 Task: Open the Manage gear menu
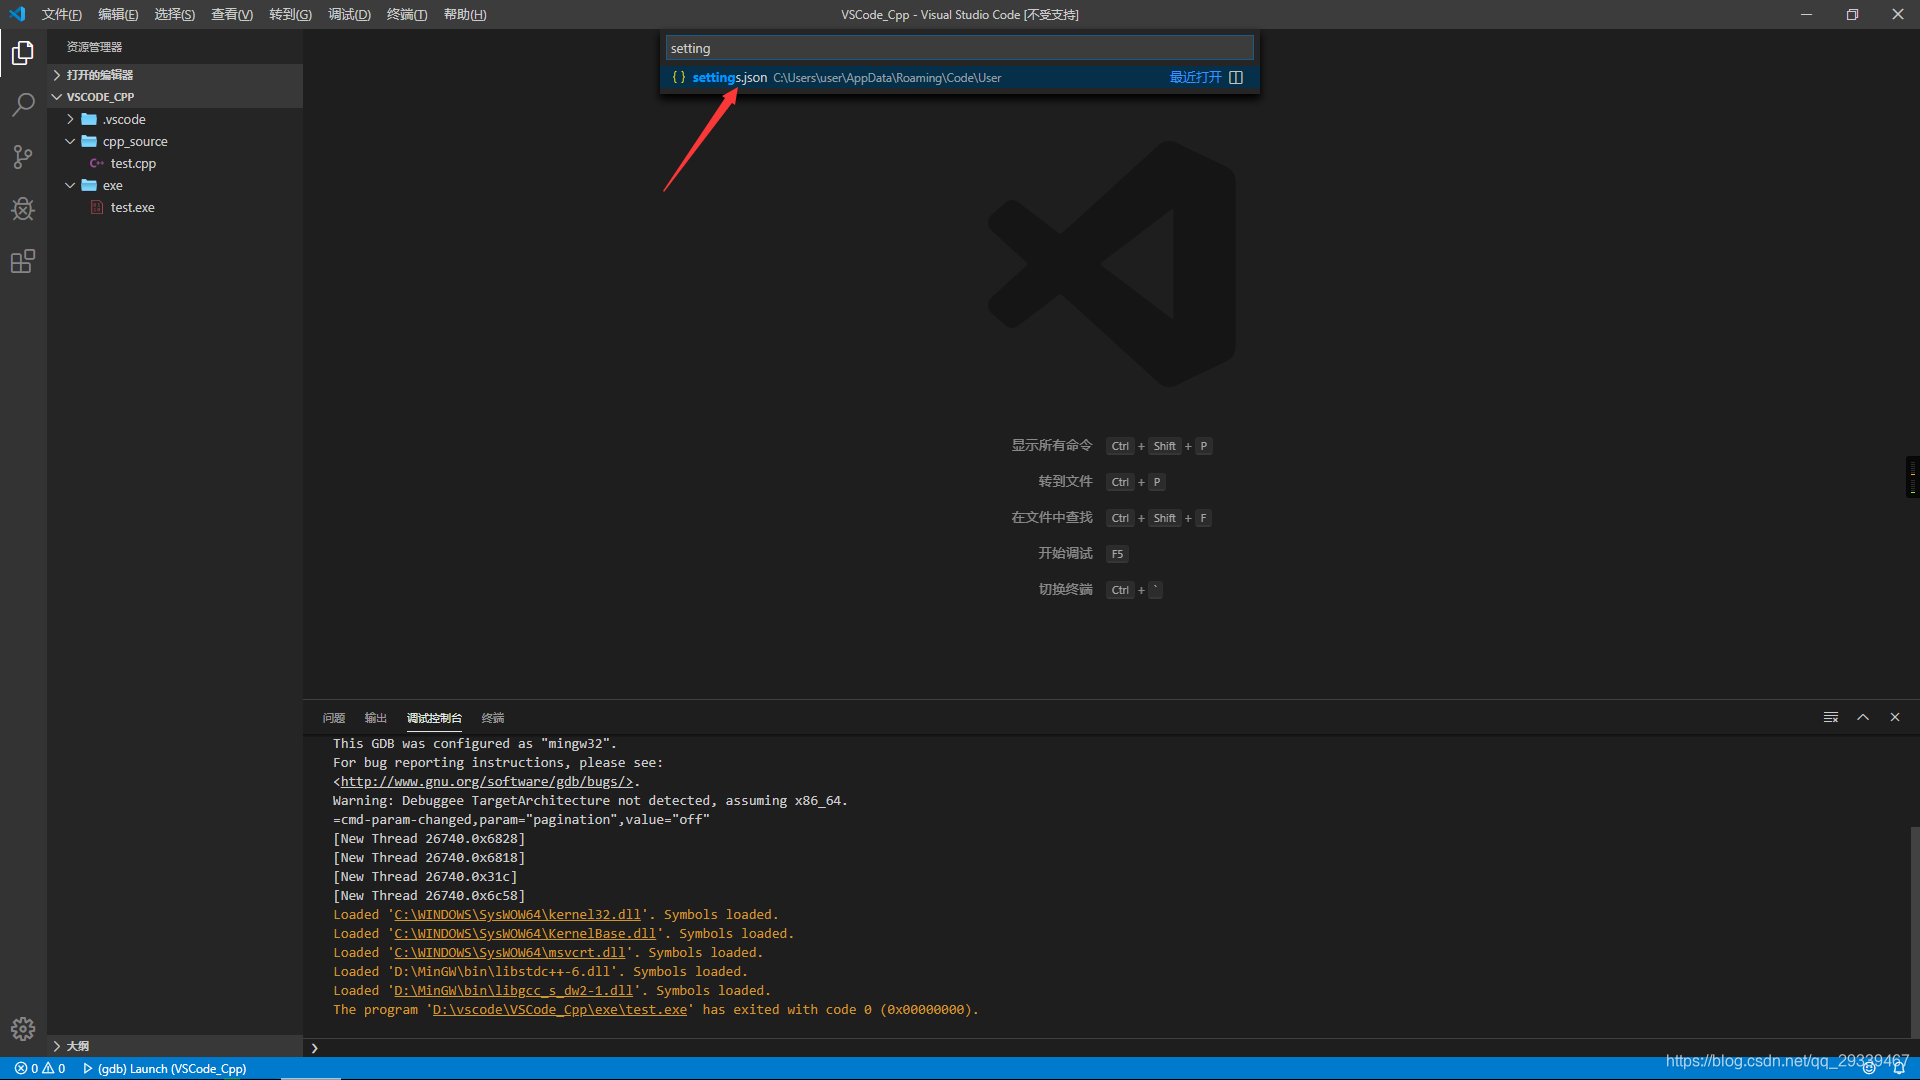click(23, 1029)
